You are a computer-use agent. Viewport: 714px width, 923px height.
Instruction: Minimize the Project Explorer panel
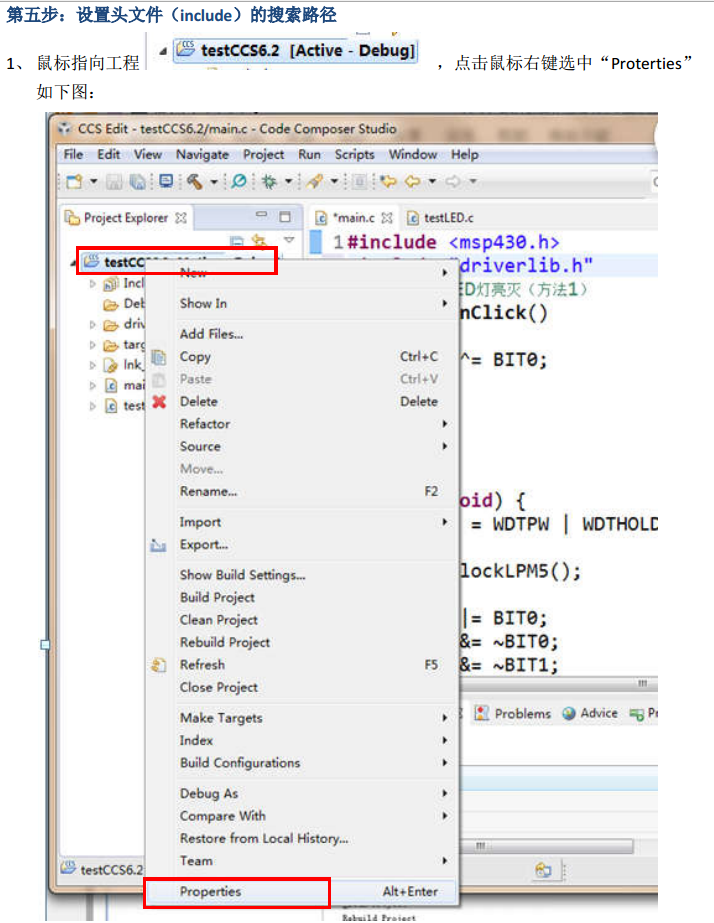[261, 214]
